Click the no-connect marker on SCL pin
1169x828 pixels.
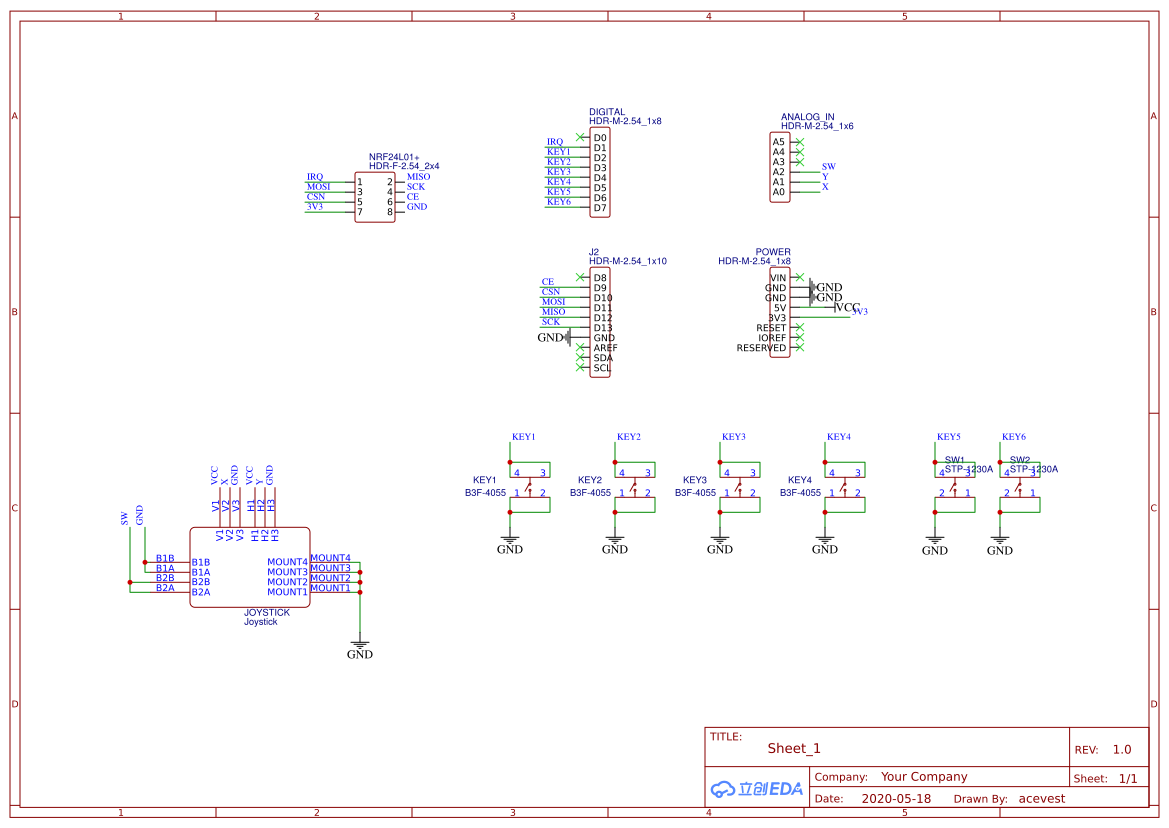pyautogui.click(x=580, y=367)
